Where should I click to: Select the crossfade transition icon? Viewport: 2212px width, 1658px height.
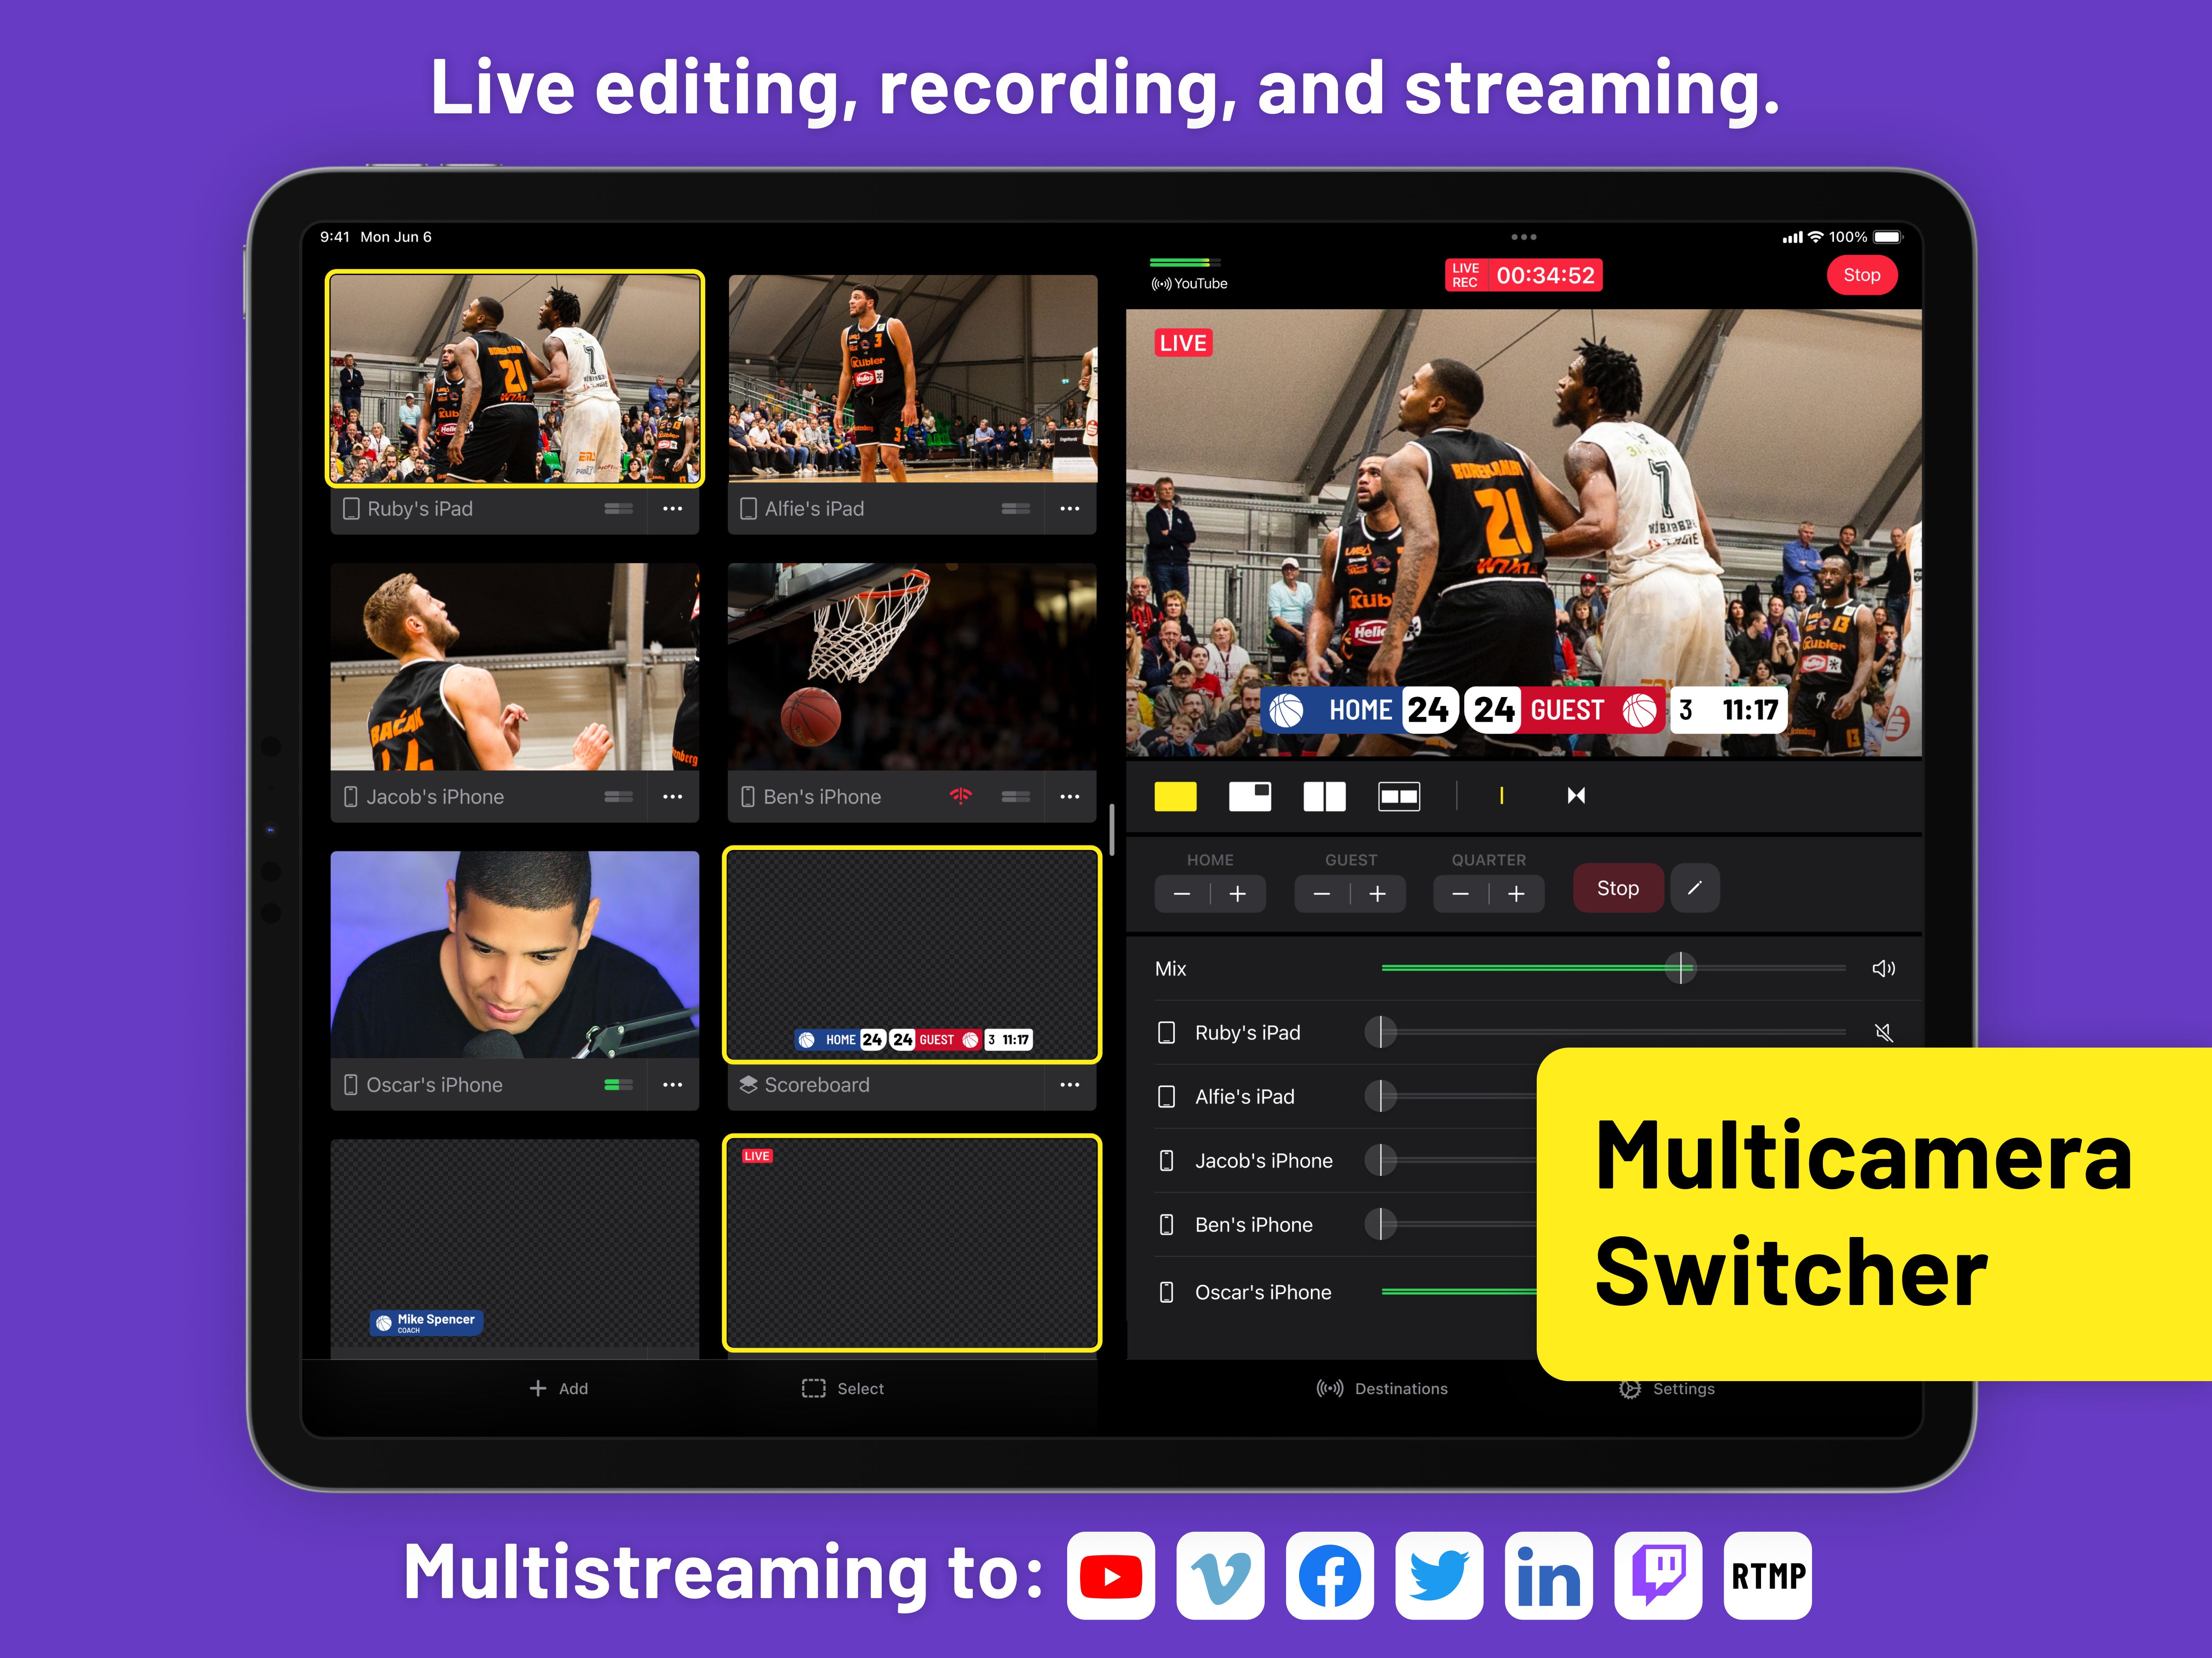pyautogui.click(x=1575, y=796)
